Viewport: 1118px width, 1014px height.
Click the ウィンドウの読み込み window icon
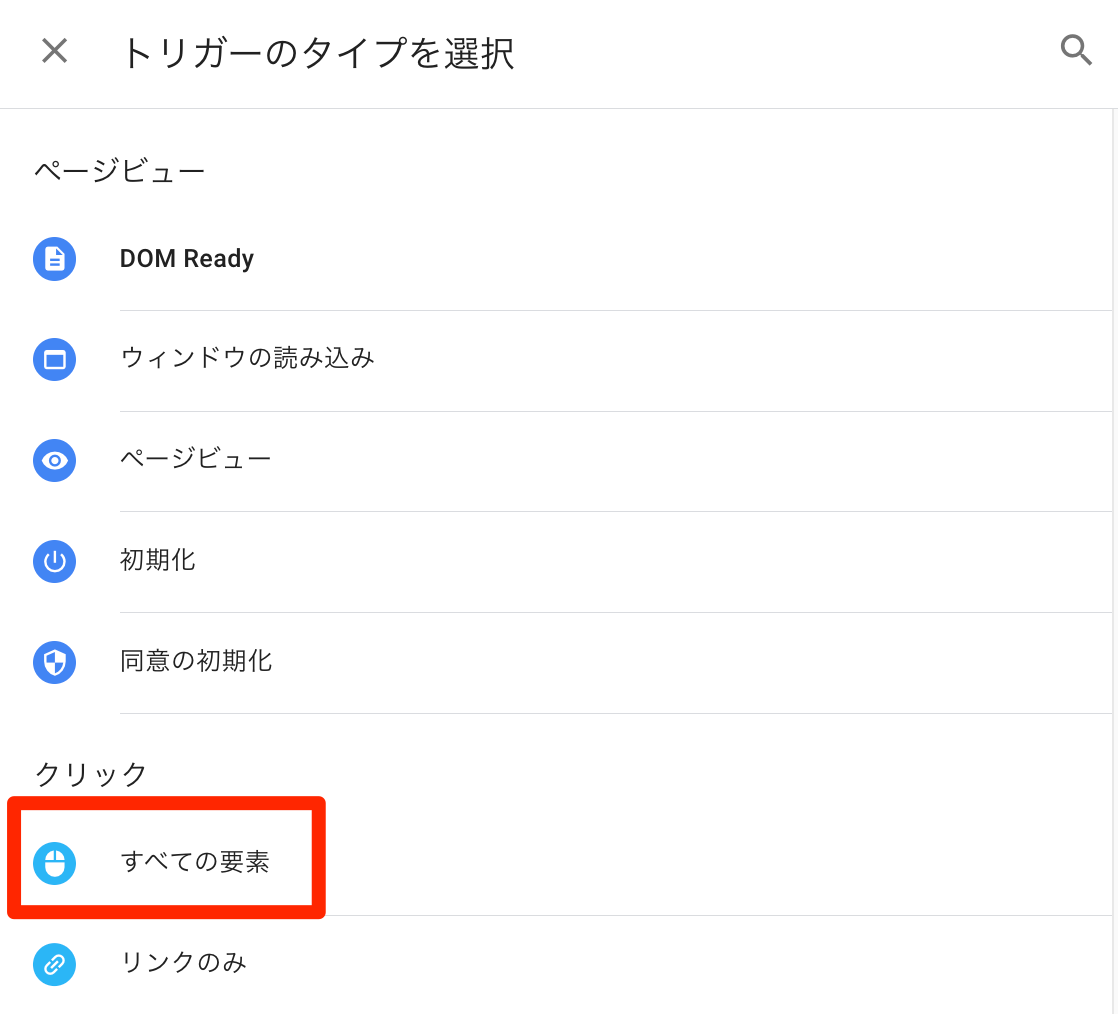click(55, 359)
